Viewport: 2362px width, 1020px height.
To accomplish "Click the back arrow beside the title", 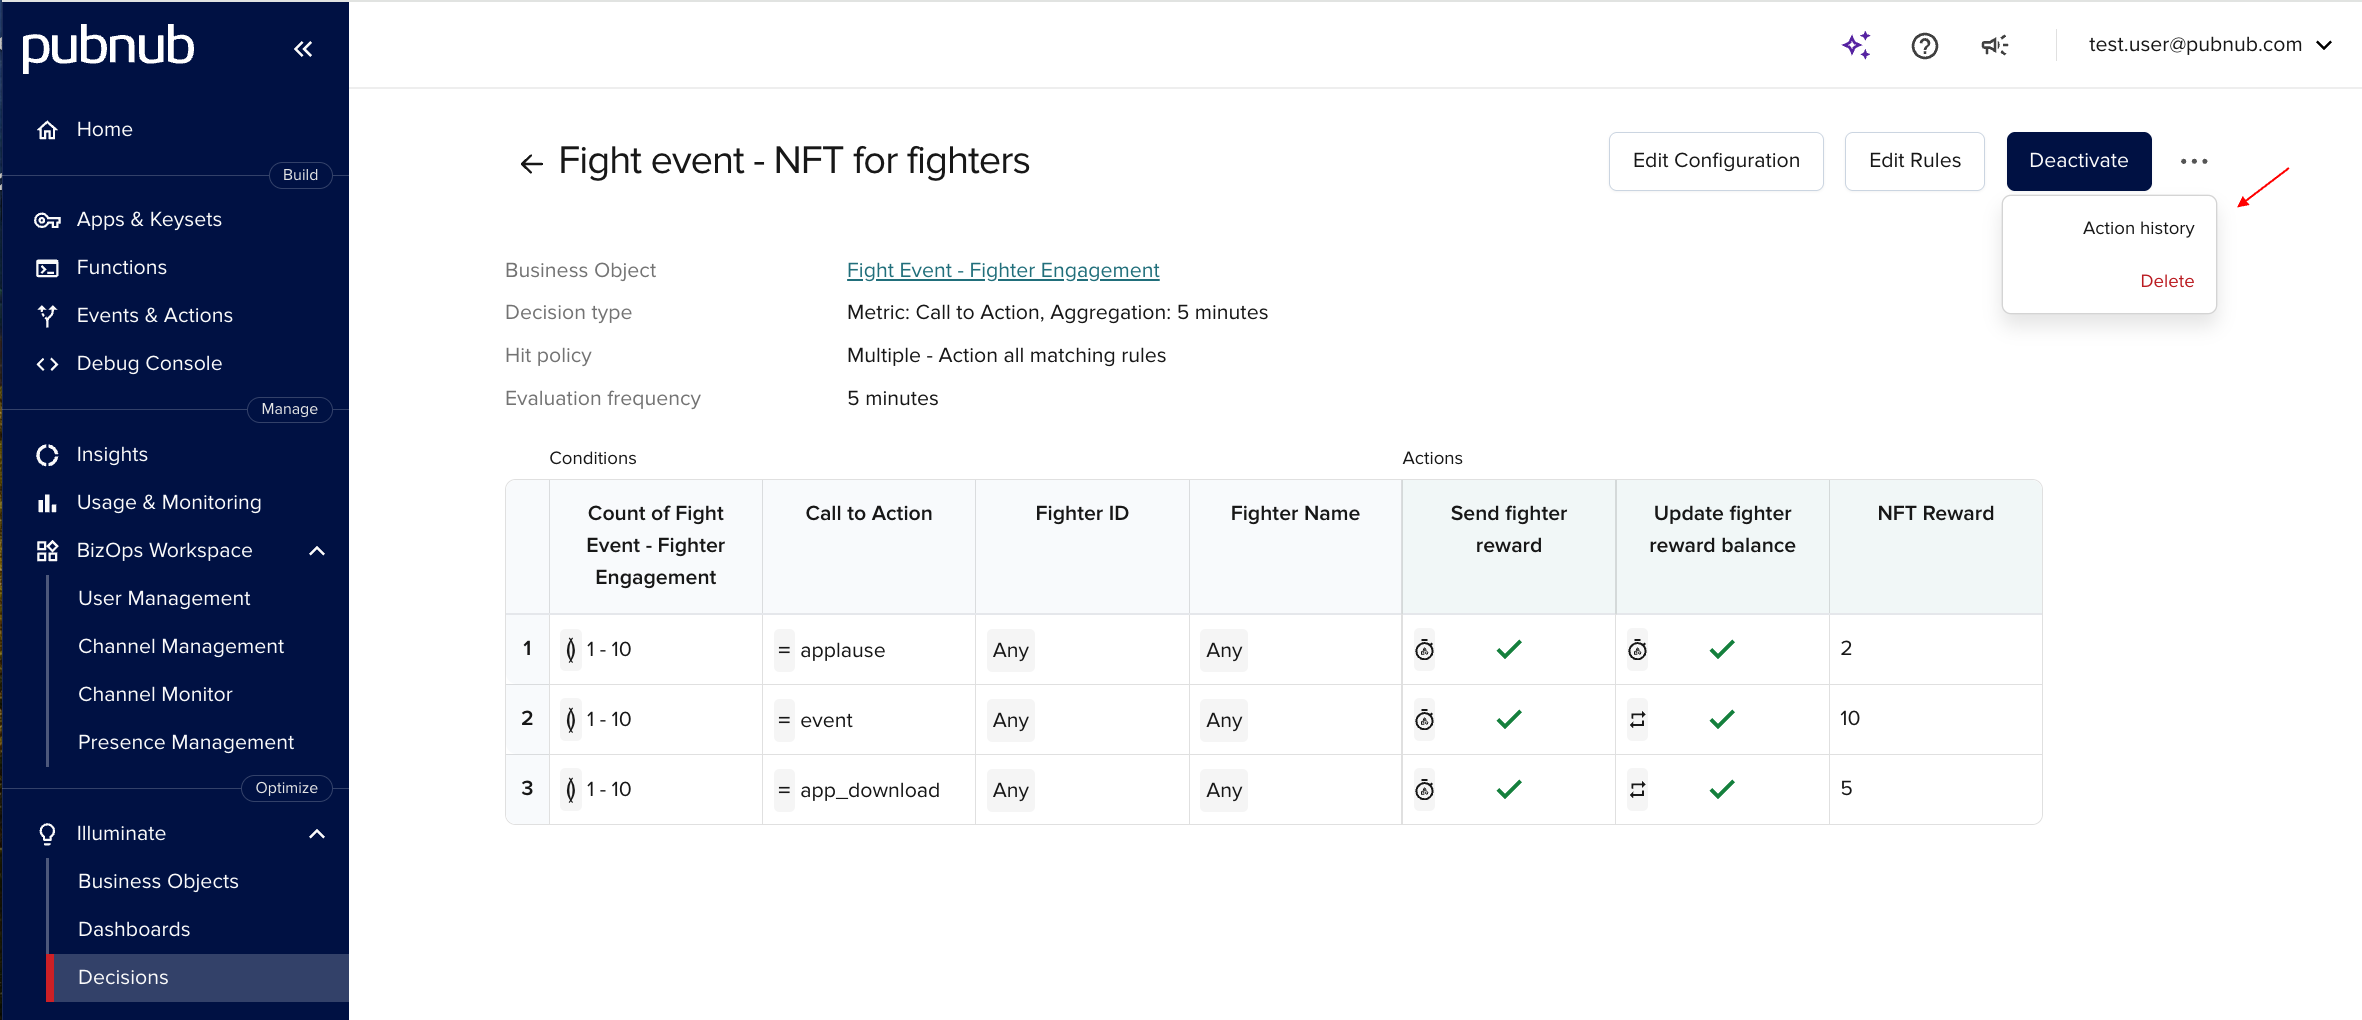I will [531, 163].
